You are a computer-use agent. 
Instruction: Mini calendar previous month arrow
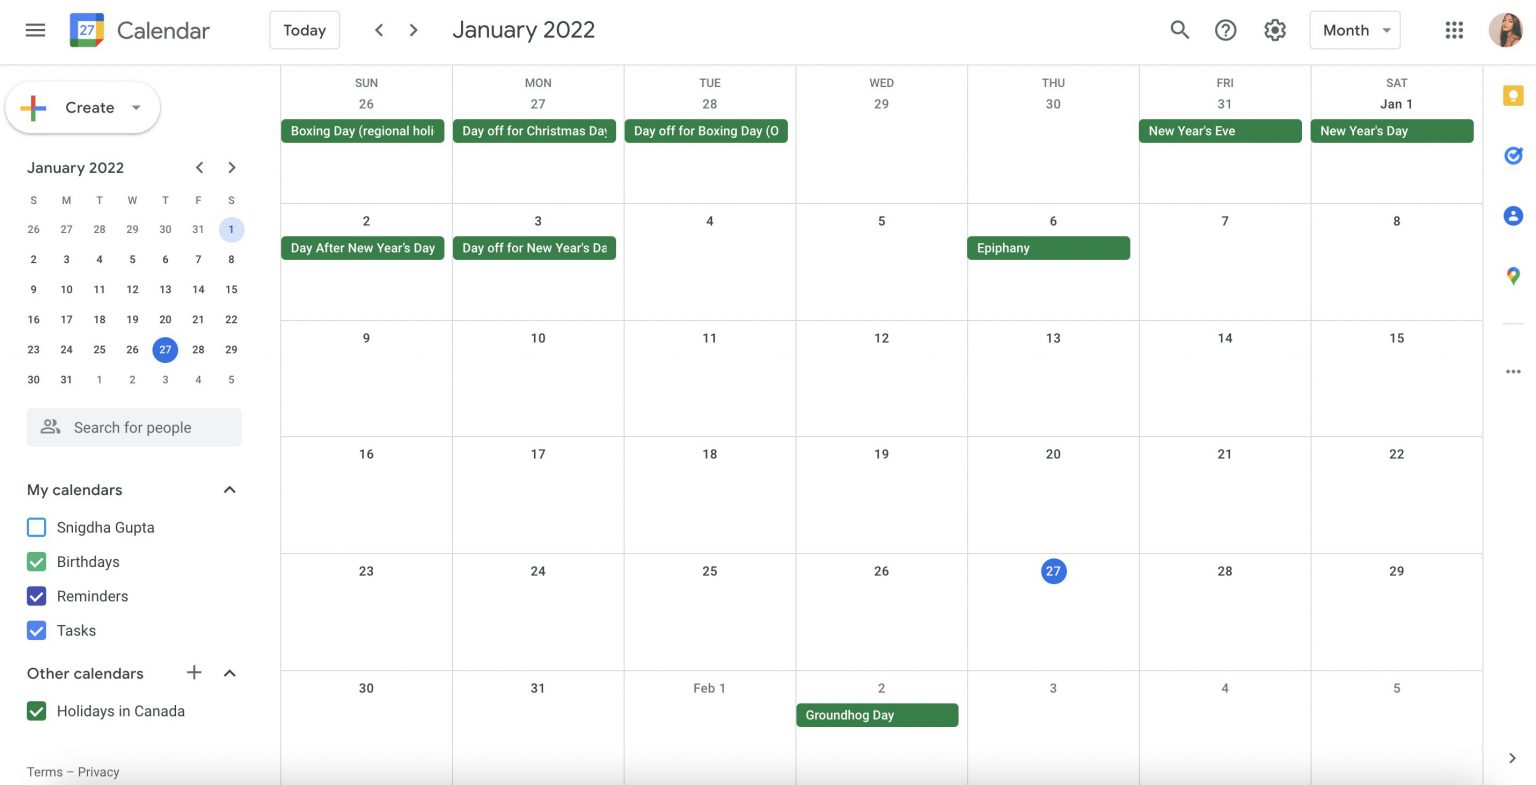[x=200, y=168]
